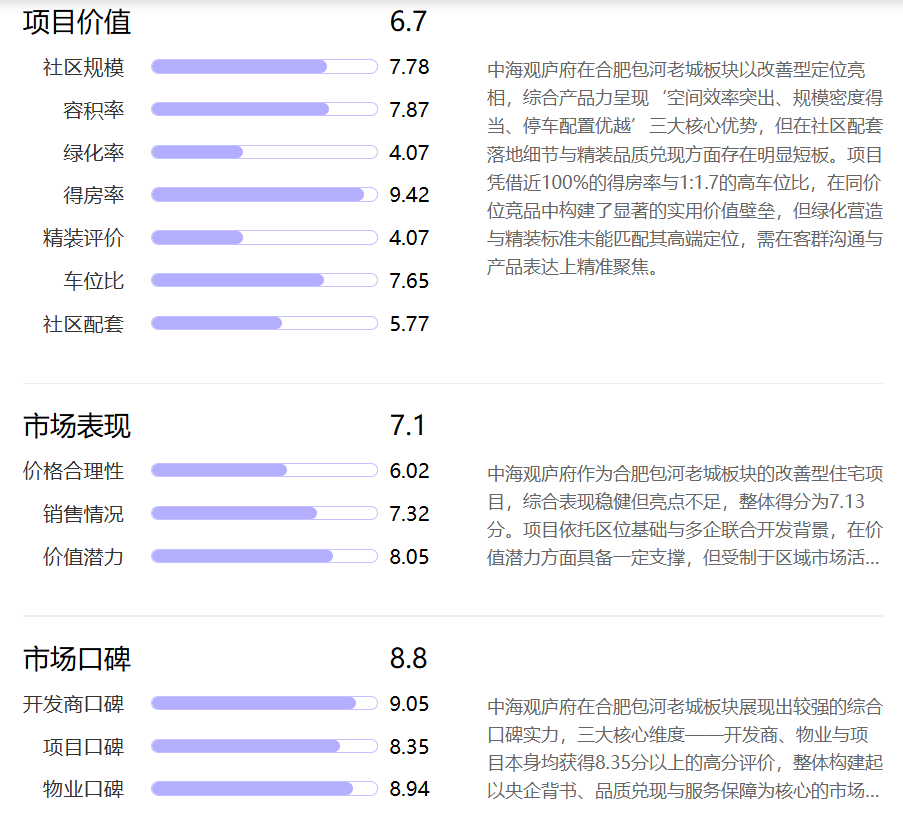Image resolution: width=903 pixels, height=813 pixels.
Task: Click the 开发商口碑 label
Action: pos(74,704)
